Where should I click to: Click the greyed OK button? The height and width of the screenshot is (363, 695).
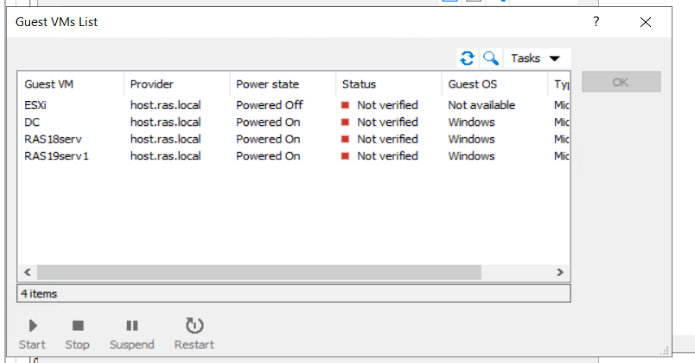[x=621, y=82]
